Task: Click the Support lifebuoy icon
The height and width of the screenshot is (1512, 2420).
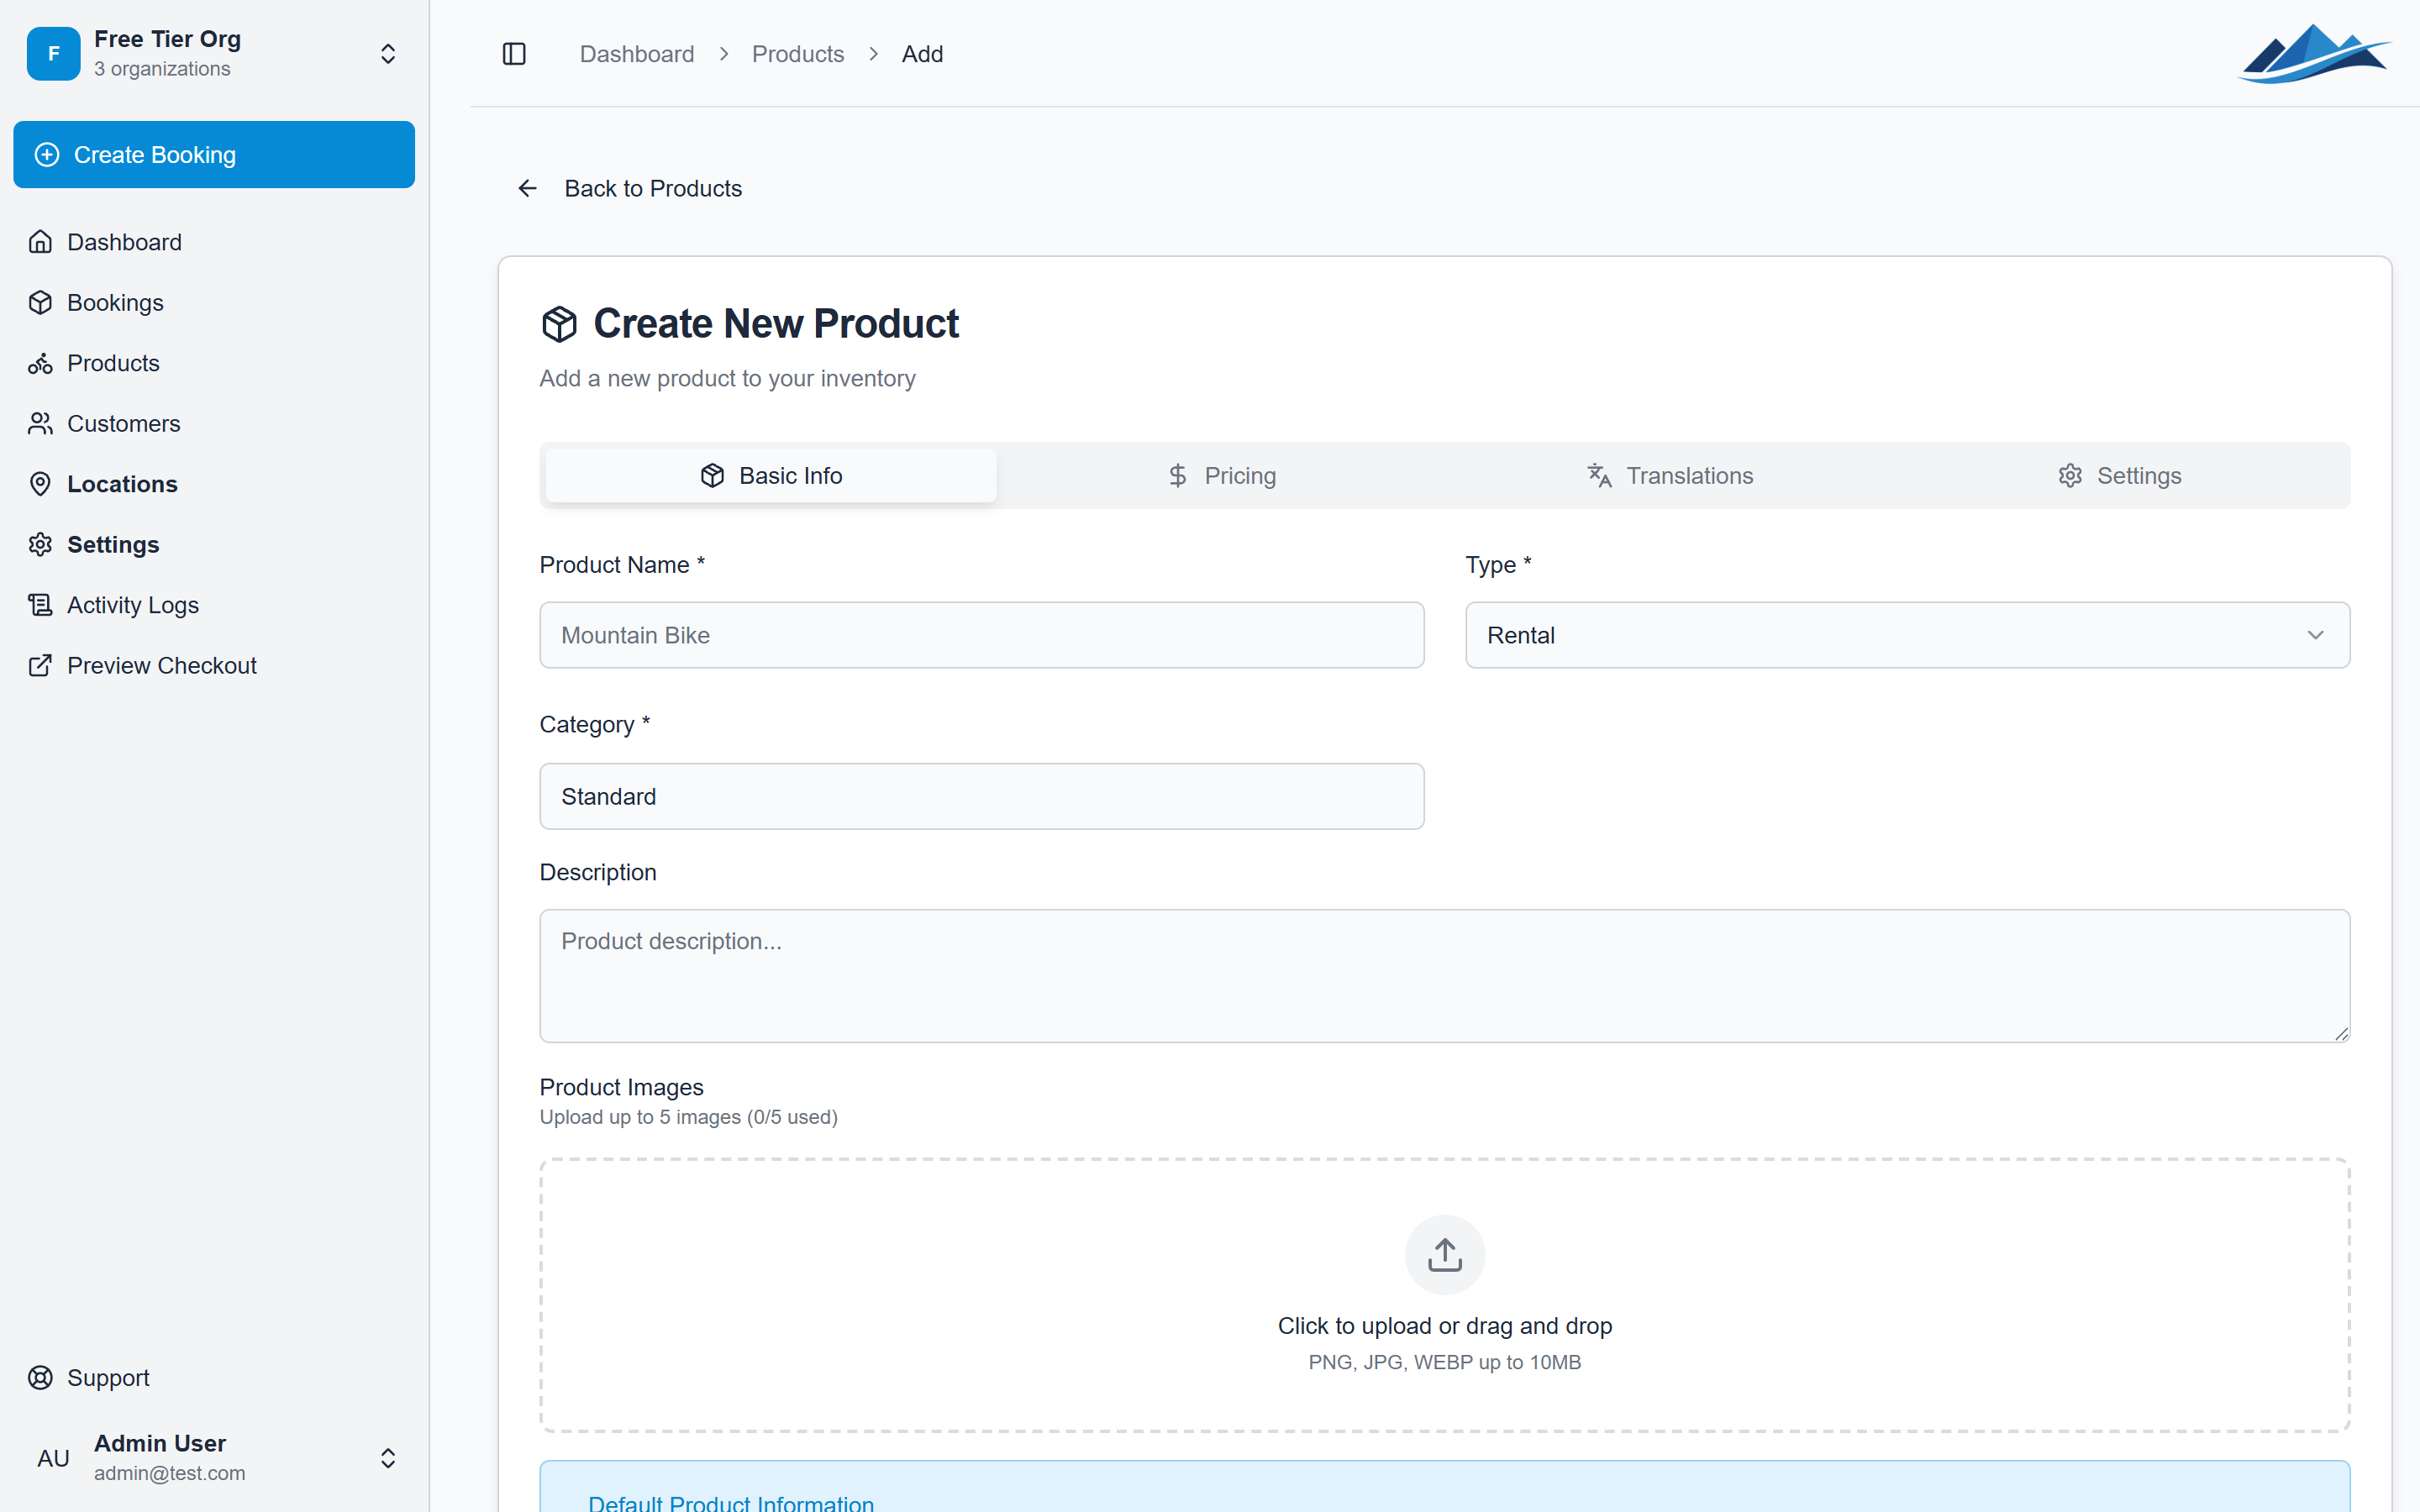Action: tap(40, 1378)
